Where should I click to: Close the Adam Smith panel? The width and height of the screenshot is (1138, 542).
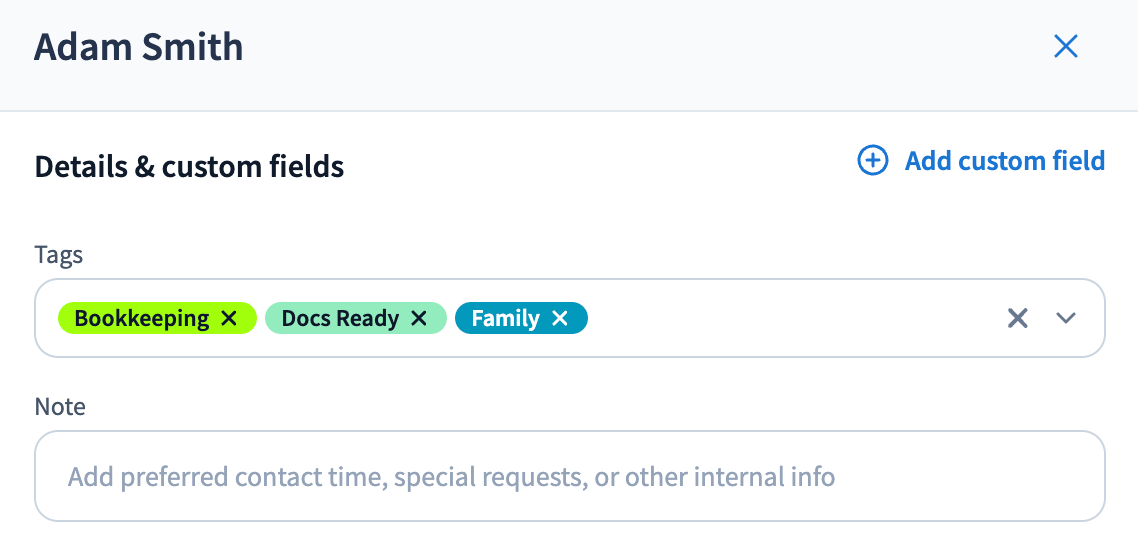(1065, 47)
